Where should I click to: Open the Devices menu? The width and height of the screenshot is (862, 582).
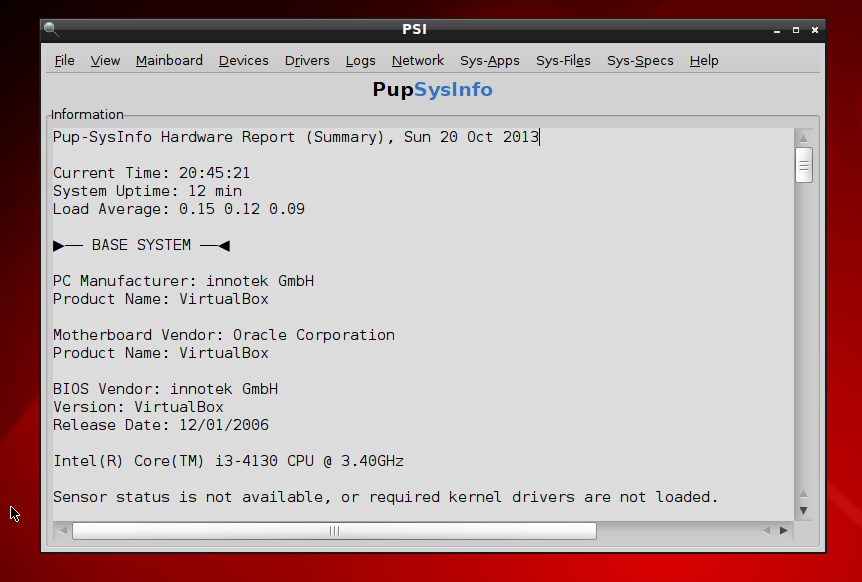click(244, 60)
